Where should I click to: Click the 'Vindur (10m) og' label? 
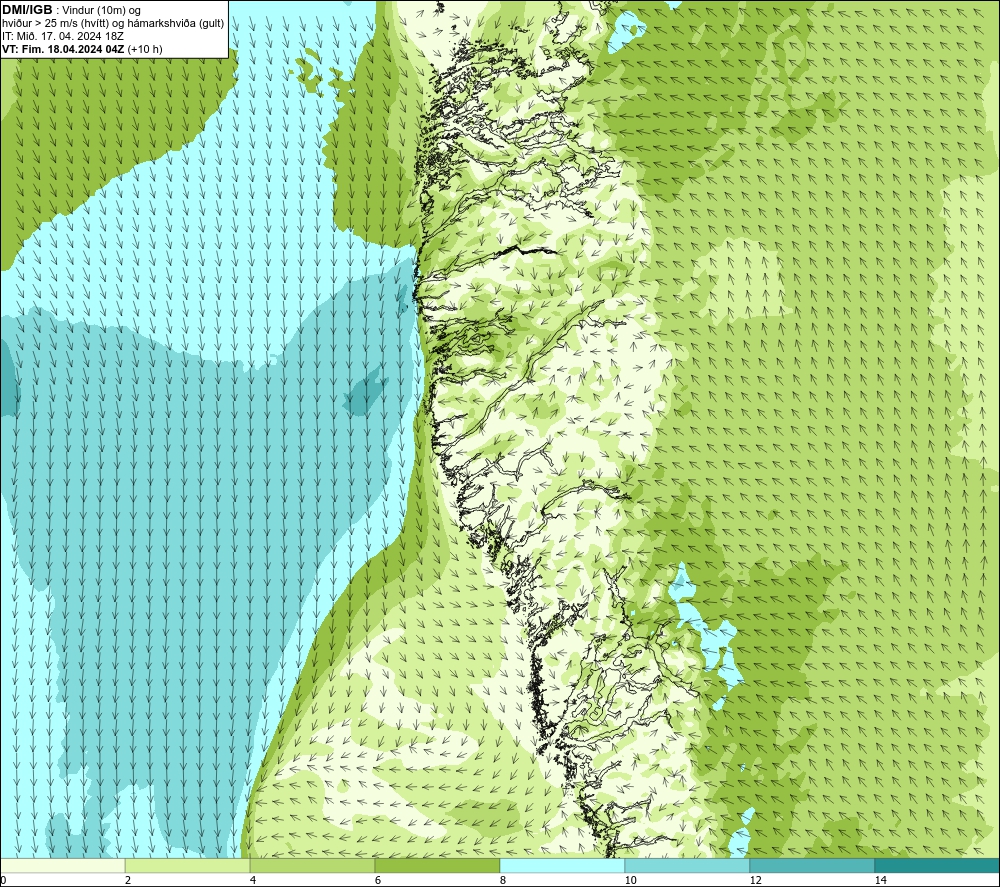coord(102,11)
